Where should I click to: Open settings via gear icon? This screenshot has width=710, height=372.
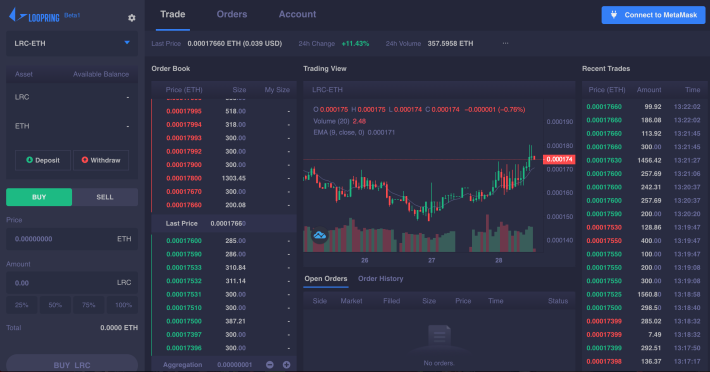[x=132, y=18]
